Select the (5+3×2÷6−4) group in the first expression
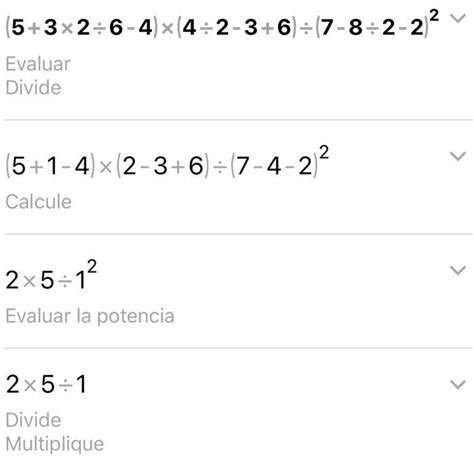Screen dimensions: 474x474 coord(82,27)
